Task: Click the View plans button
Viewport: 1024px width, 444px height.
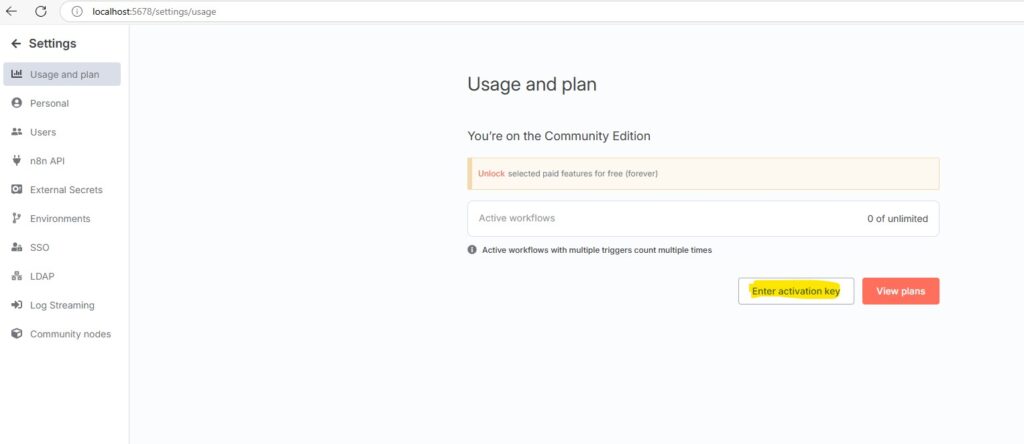Action: tap(900, 291)
